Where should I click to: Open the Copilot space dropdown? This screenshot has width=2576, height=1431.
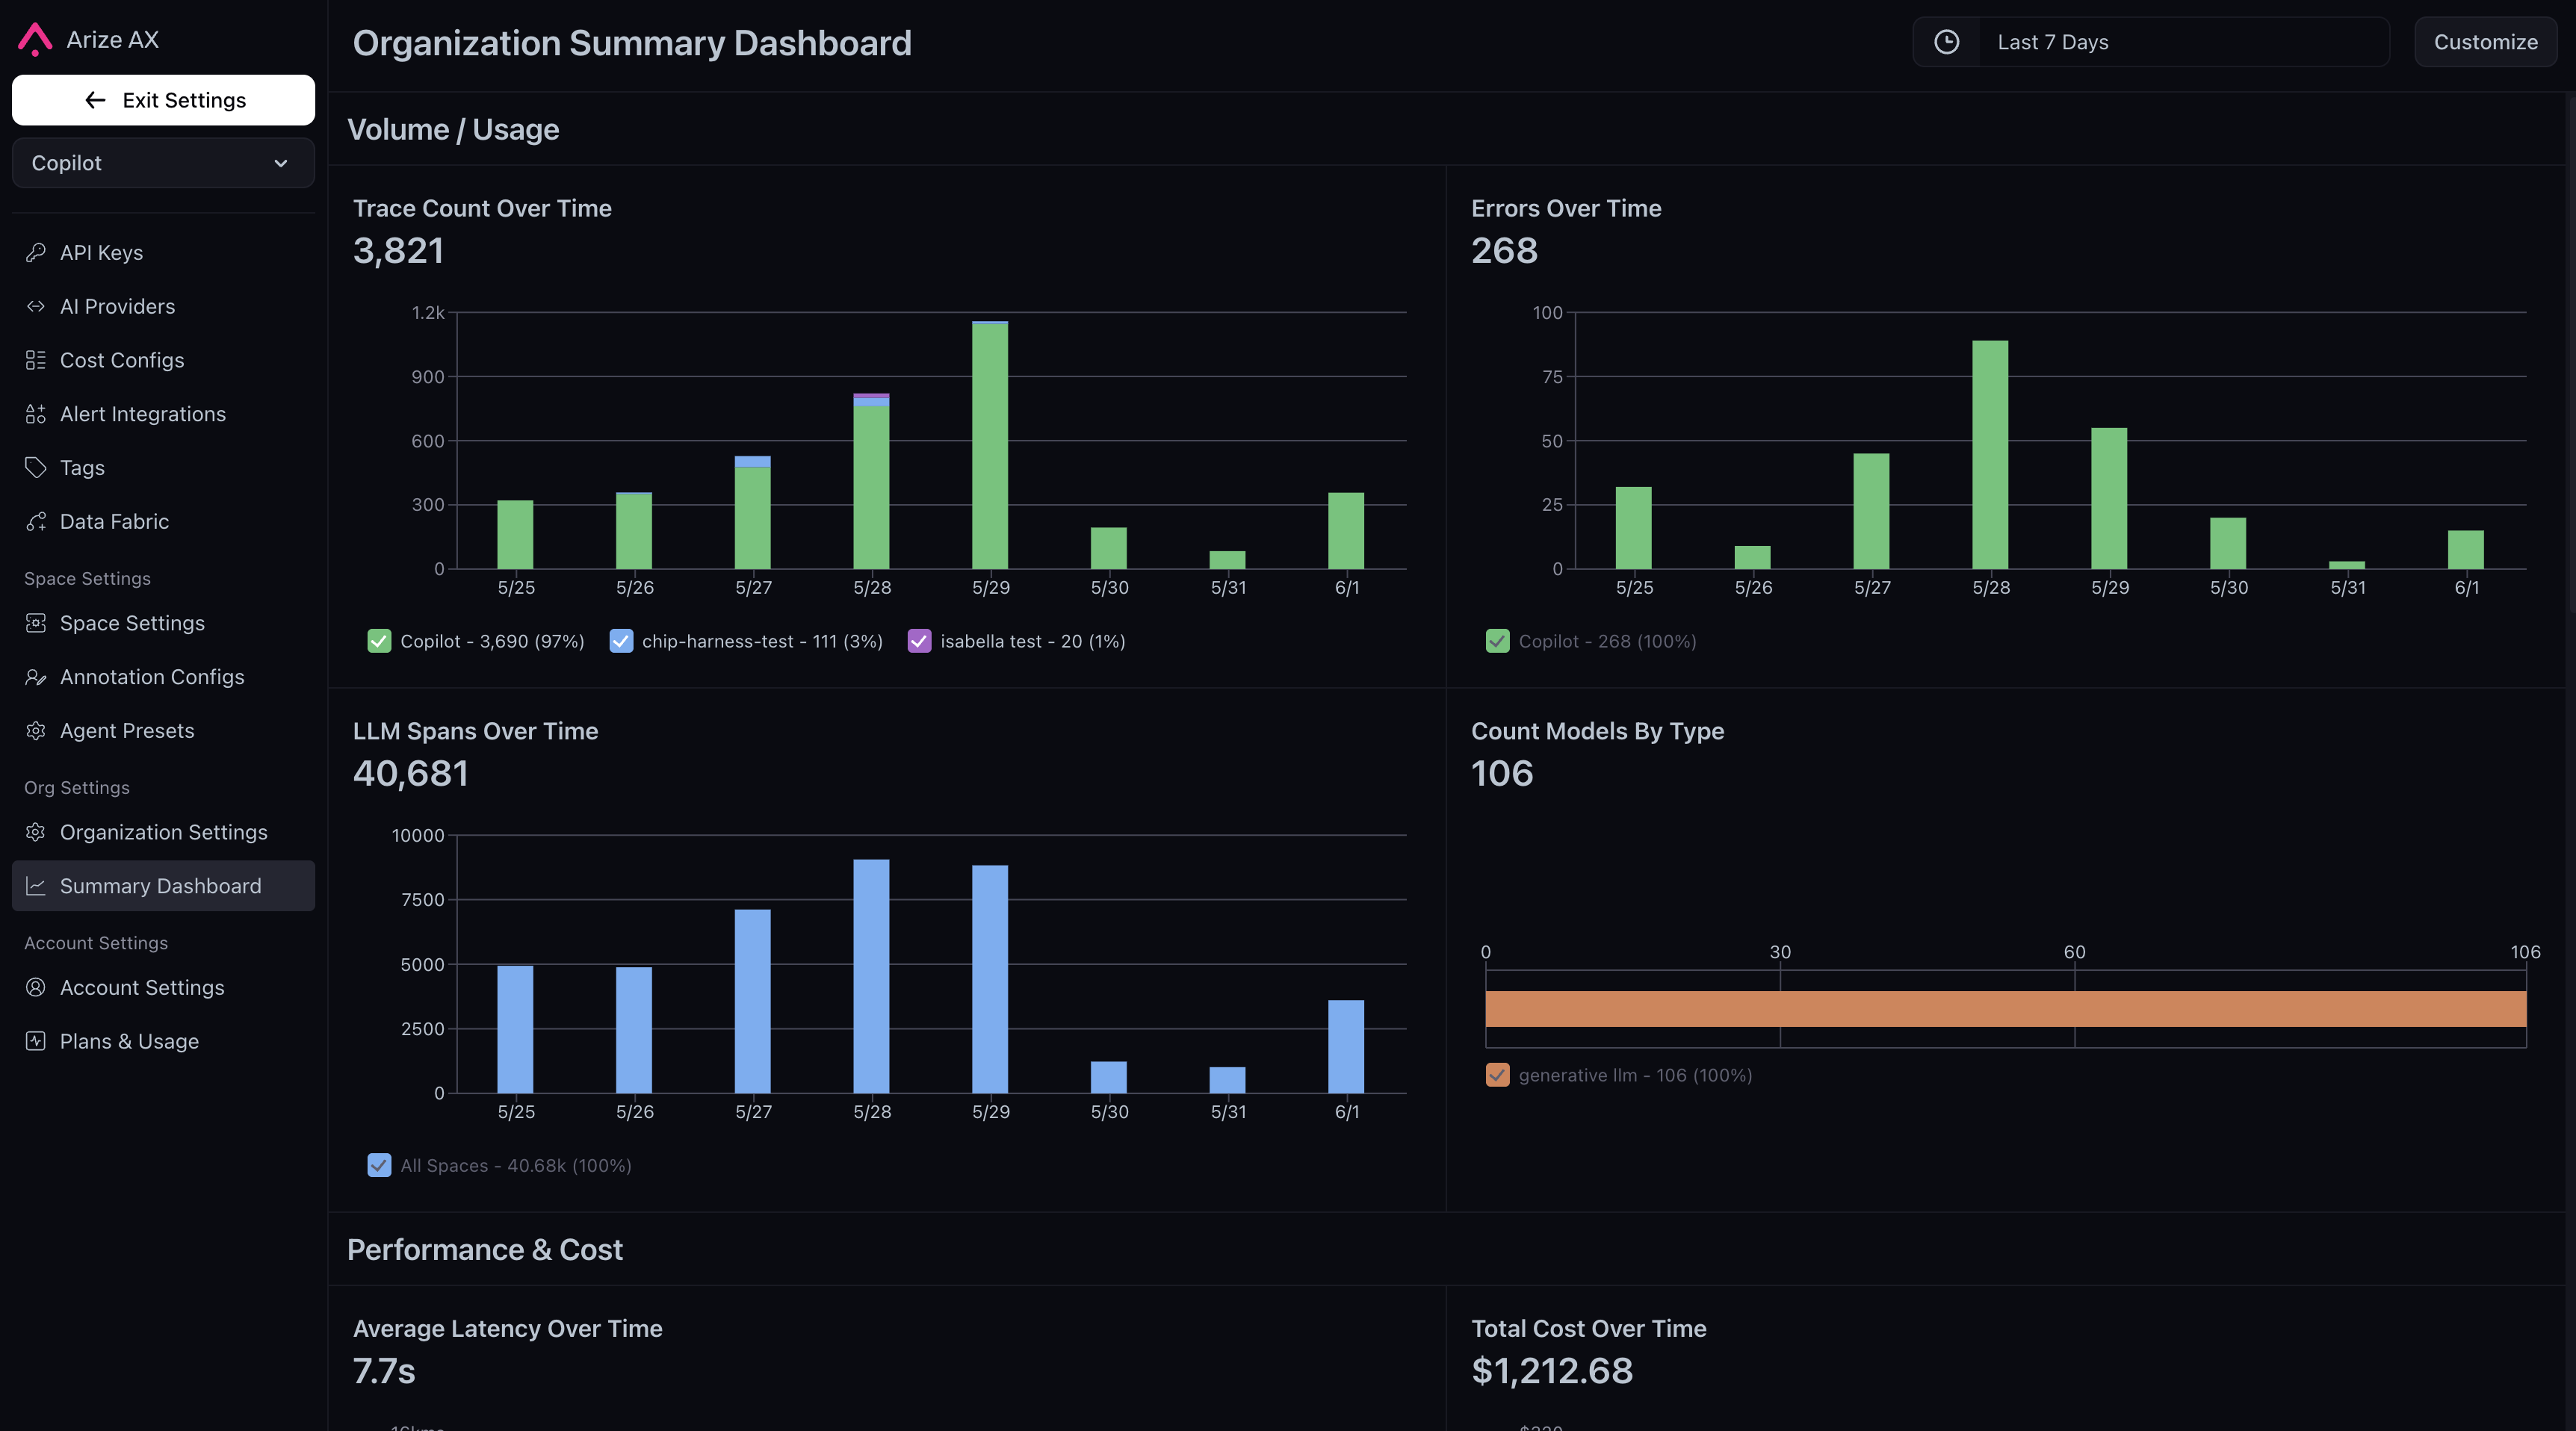163,163
